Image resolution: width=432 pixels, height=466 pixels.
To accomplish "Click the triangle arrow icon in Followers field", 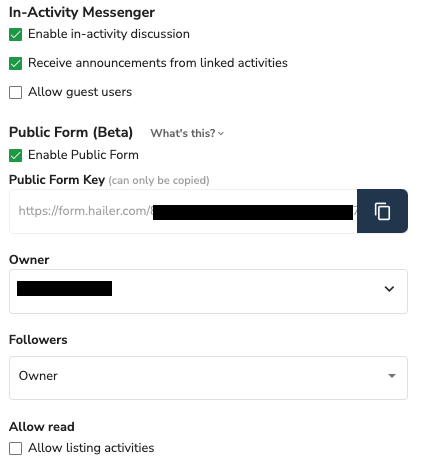I will 392,376.
